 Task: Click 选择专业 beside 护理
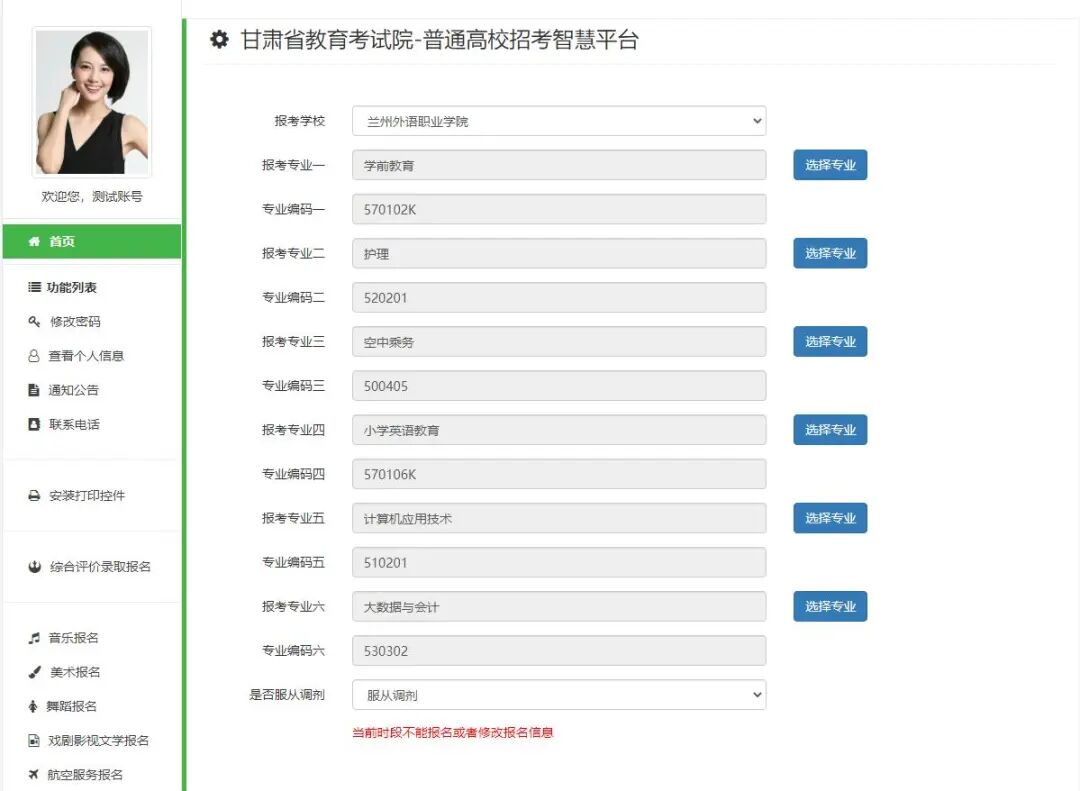pyautogui.click(x=830, y=253)
